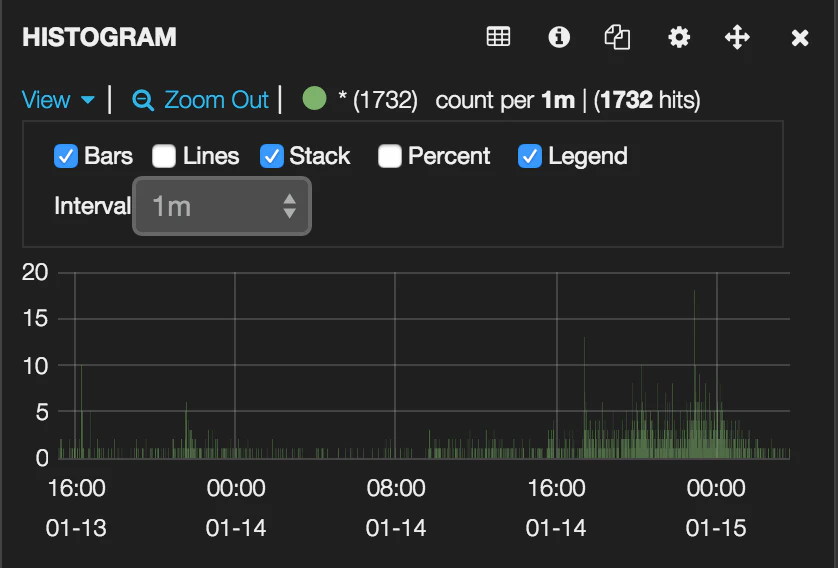Click the 08:00 01-14 axis label

click(x=395, y=508)
